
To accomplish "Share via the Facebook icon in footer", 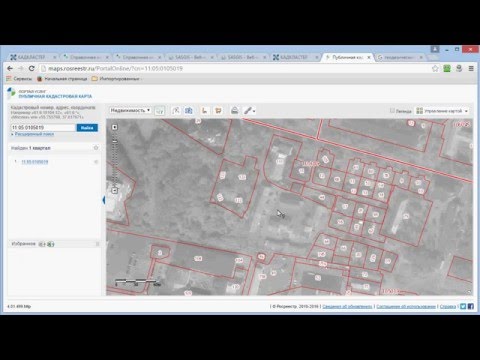I will click(470, 306).
